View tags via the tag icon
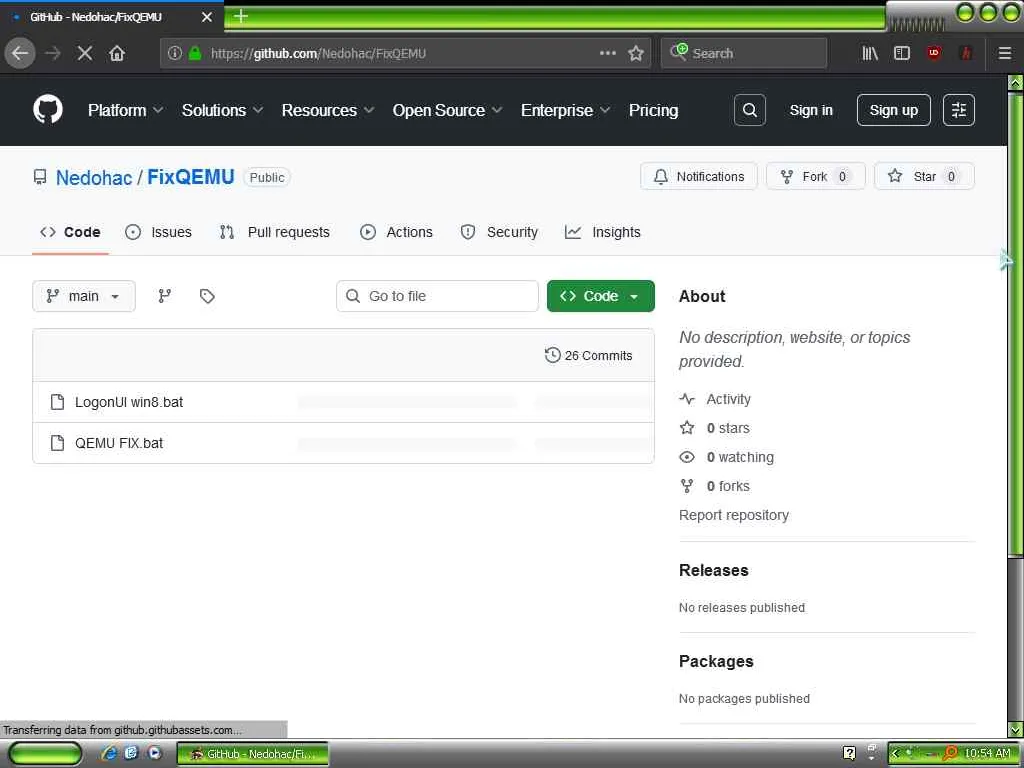The width and height of the screenshot is (1024, 768). click(x=207, y=296)
